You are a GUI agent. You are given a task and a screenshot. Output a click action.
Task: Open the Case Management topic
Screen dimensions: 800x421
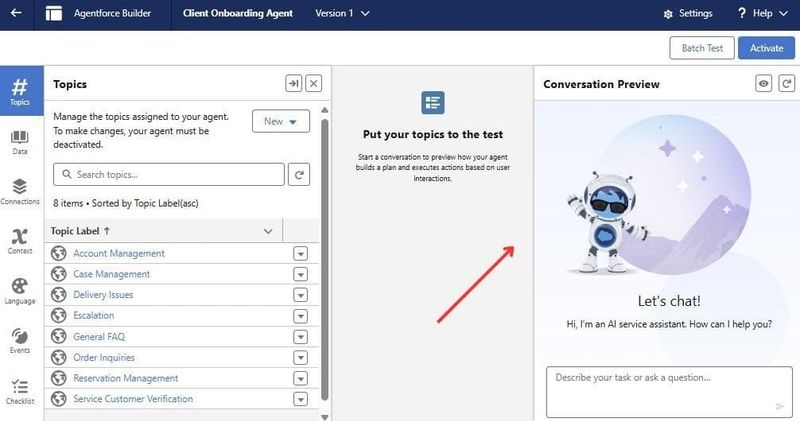click(111, 274)
